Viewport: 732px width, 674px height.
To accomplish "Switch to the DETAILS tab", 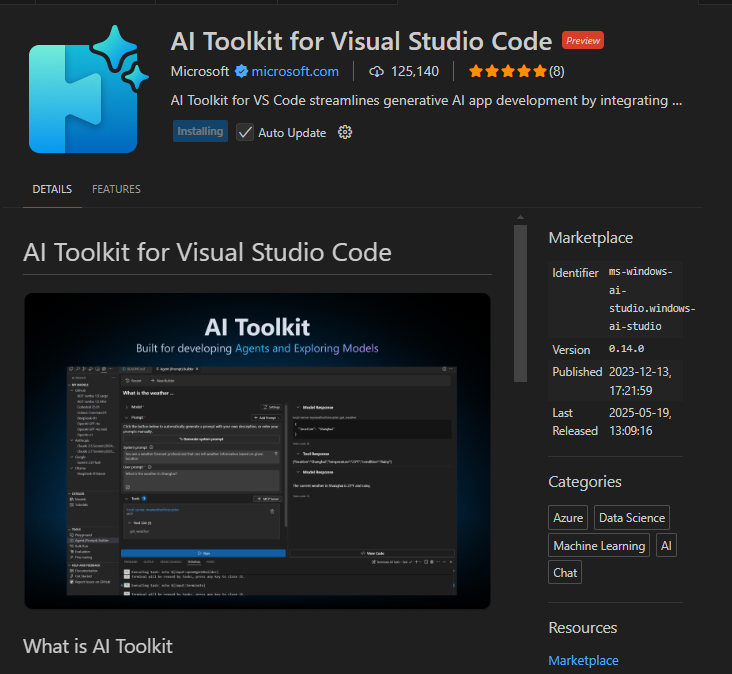I will [52, 189].
